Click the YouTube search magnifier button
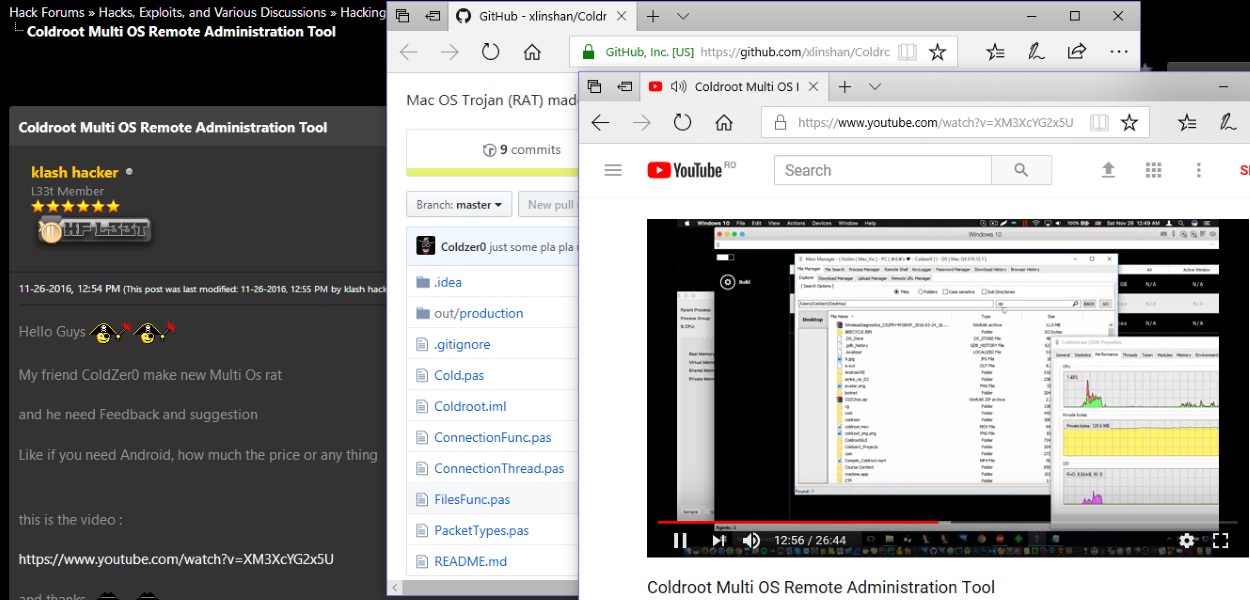The height and width of the screenshot is (600, 1250). (x=1020, y=170)
